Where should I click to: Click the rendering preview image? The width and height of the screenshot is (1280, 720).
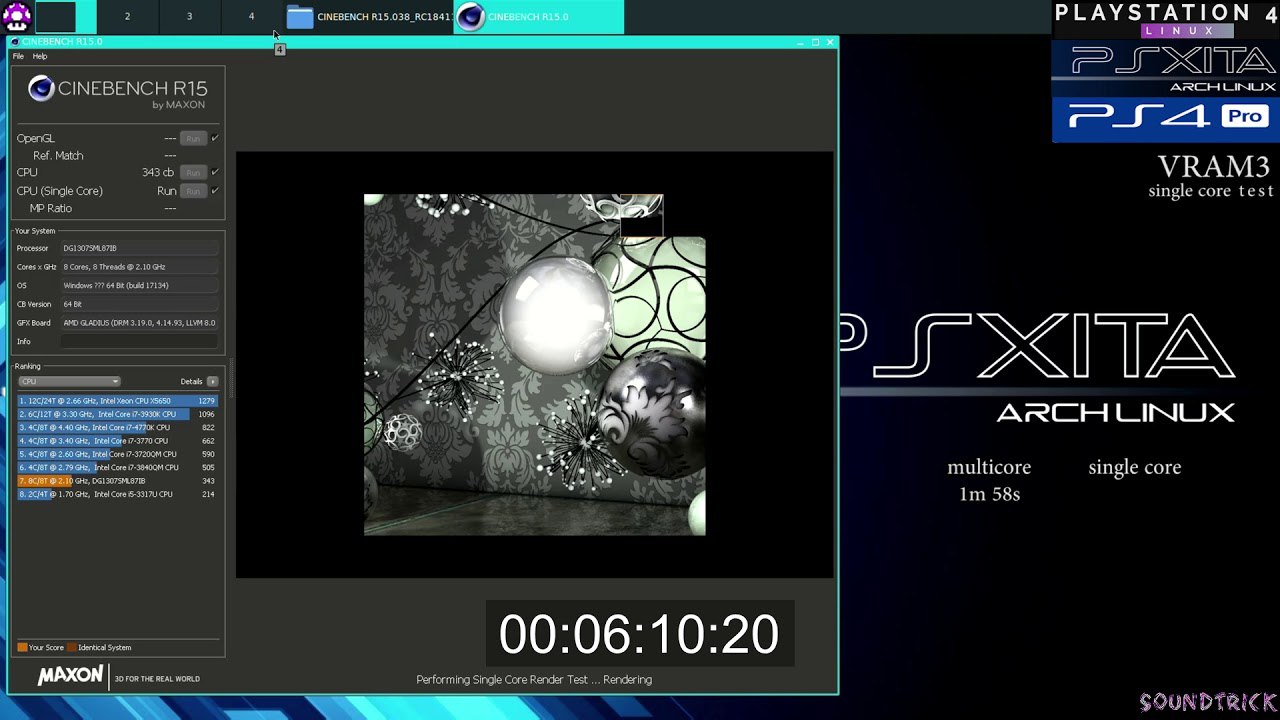[534, 365]
